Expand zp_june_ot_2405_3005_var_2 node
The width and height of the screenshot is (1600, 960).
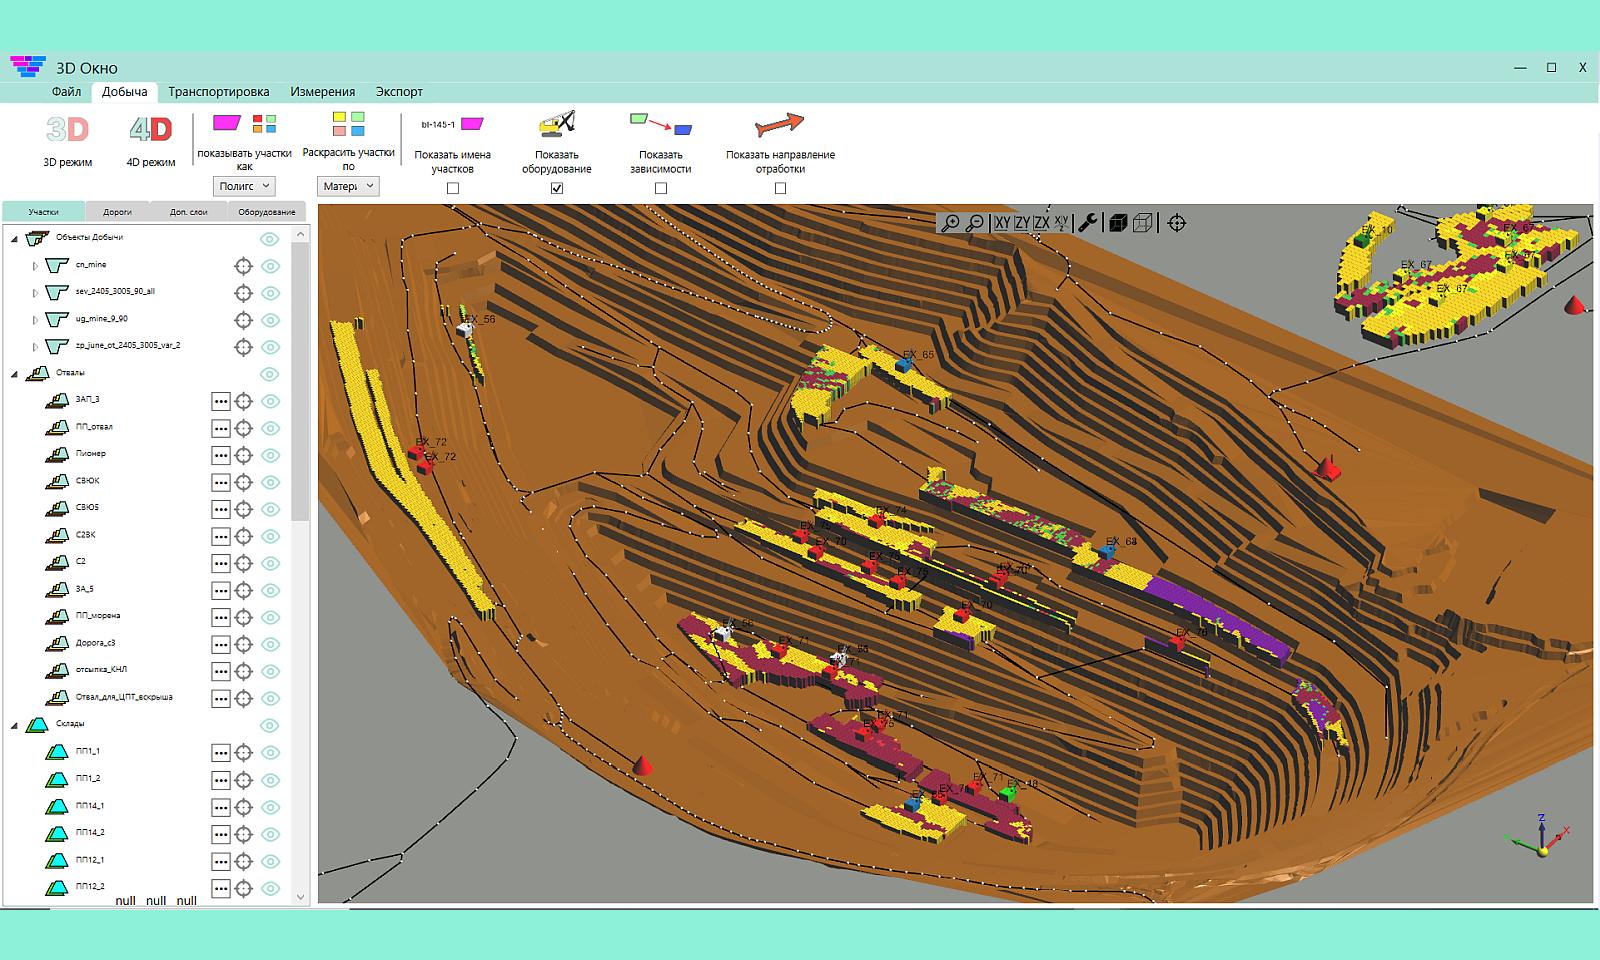[x=35, y=347]
